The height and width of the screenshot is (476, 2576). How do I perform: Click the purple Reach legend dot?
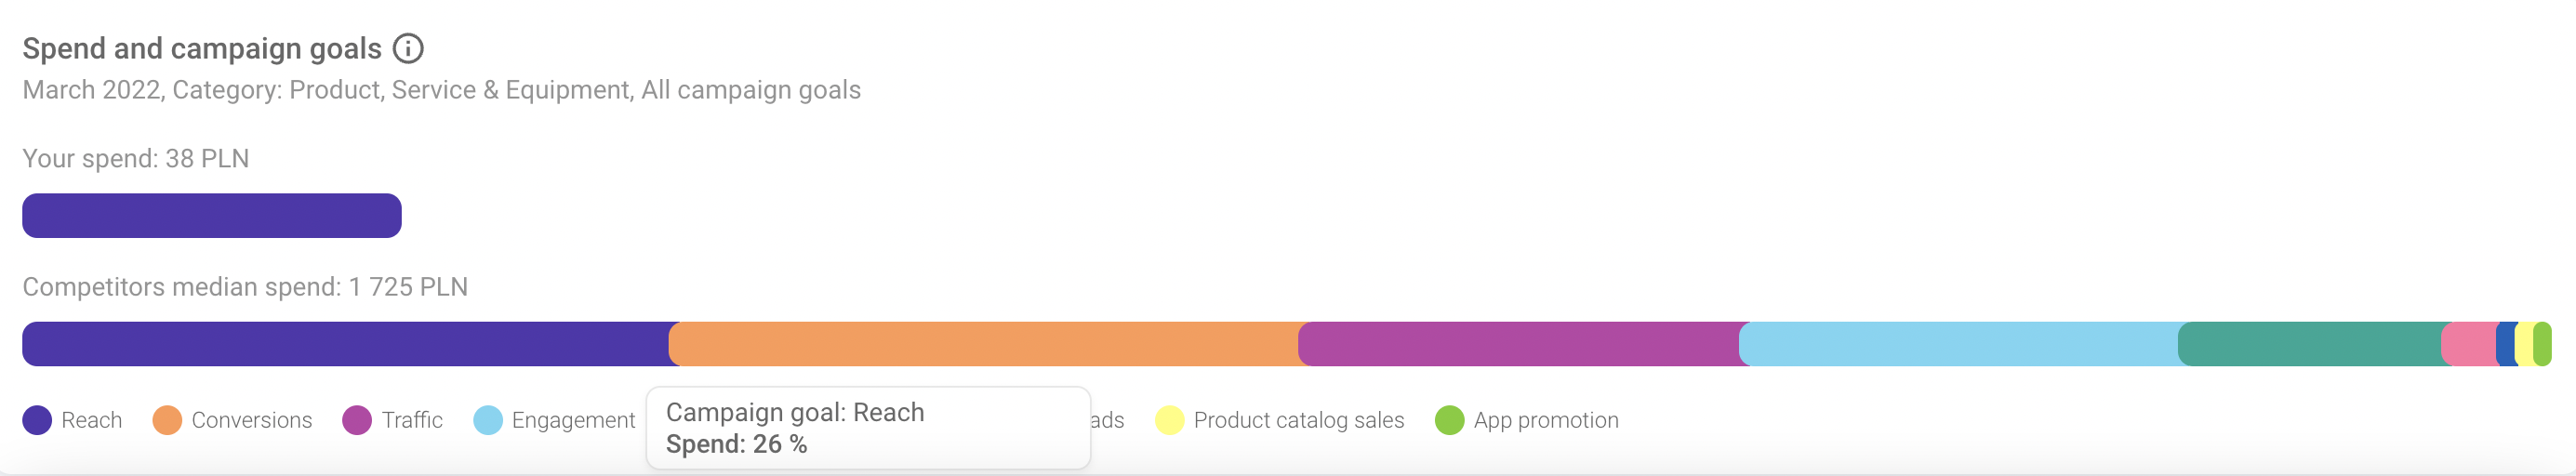[x=37, y=420]
